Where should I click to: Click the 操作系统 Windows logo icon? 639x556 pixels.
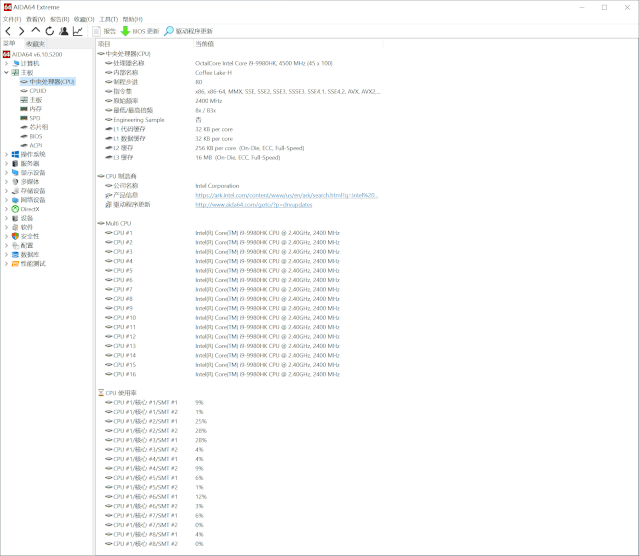click(x=15, y=154)
